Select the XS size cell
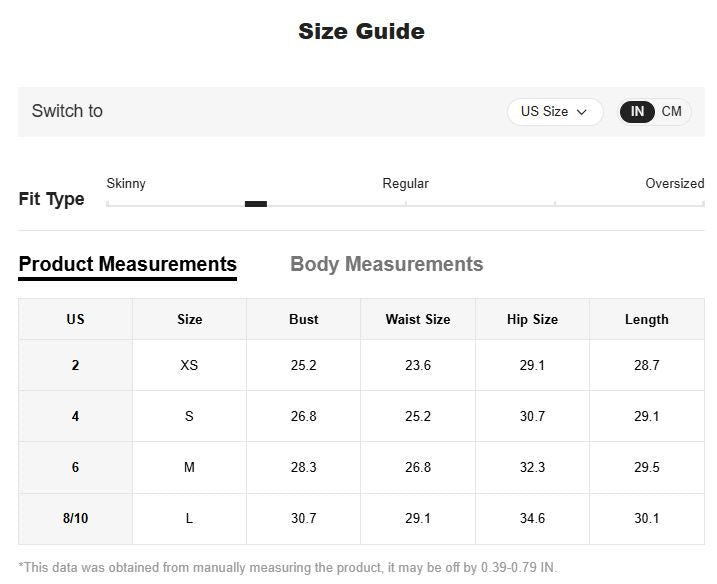The width and height of the screenshot is (717, 584). click(x=189, y=365)
